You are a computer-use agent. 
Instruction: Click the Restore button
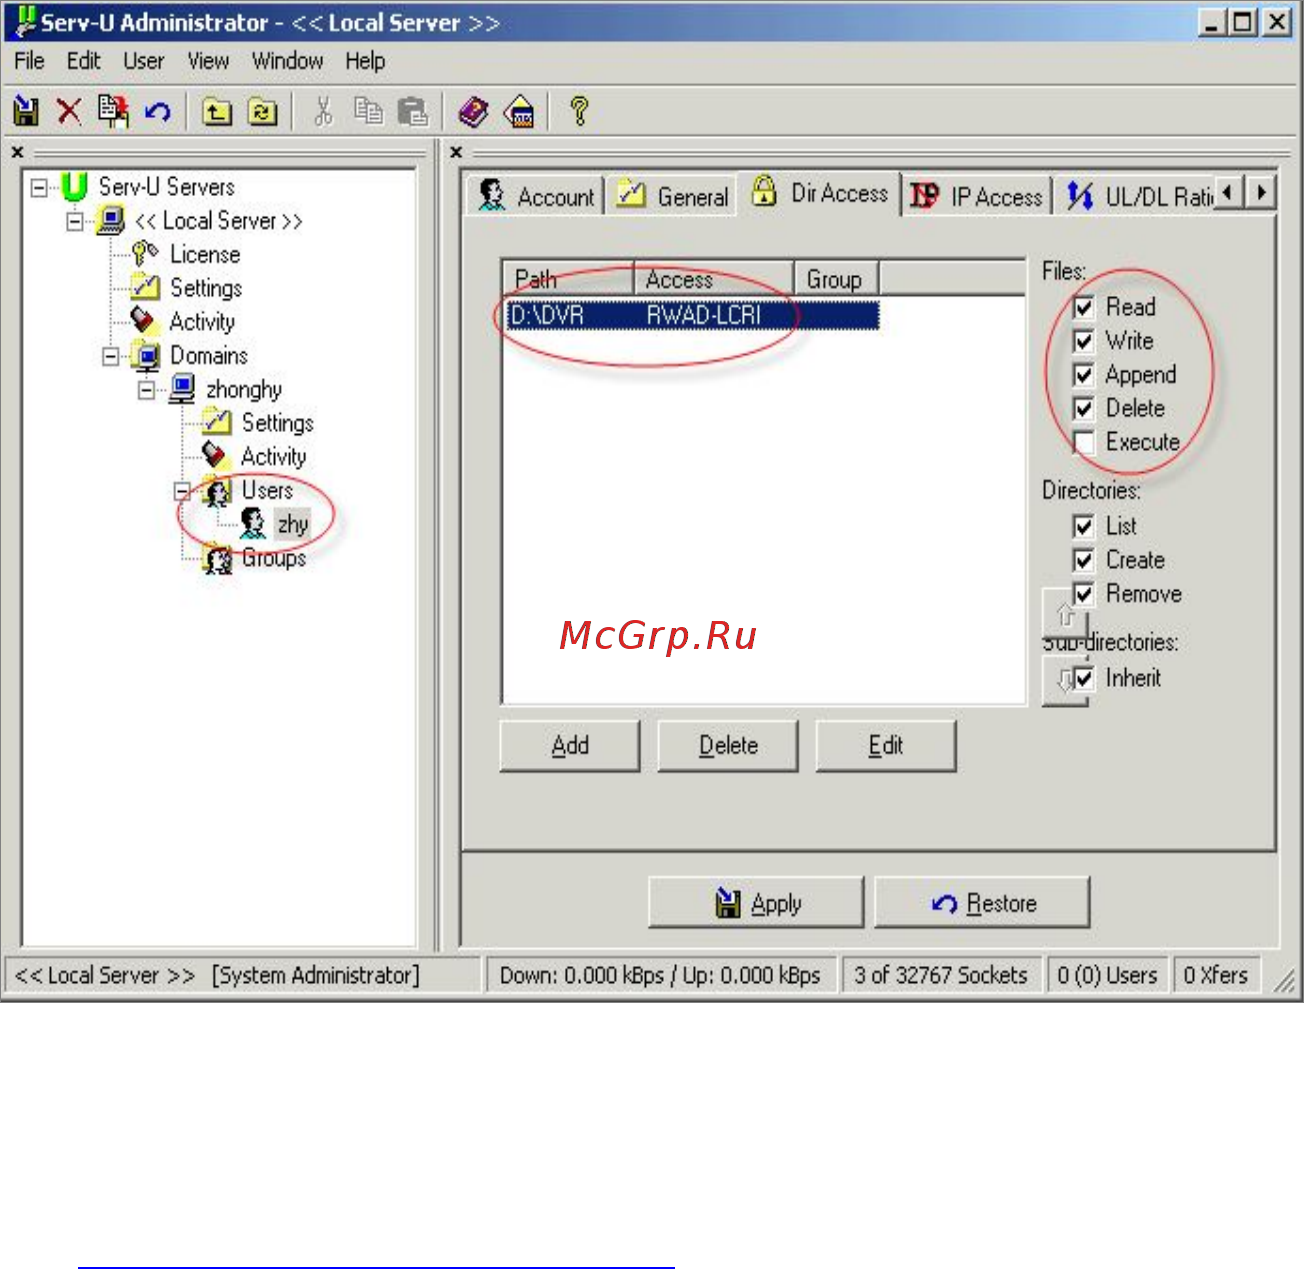click(x=982, y=903)
